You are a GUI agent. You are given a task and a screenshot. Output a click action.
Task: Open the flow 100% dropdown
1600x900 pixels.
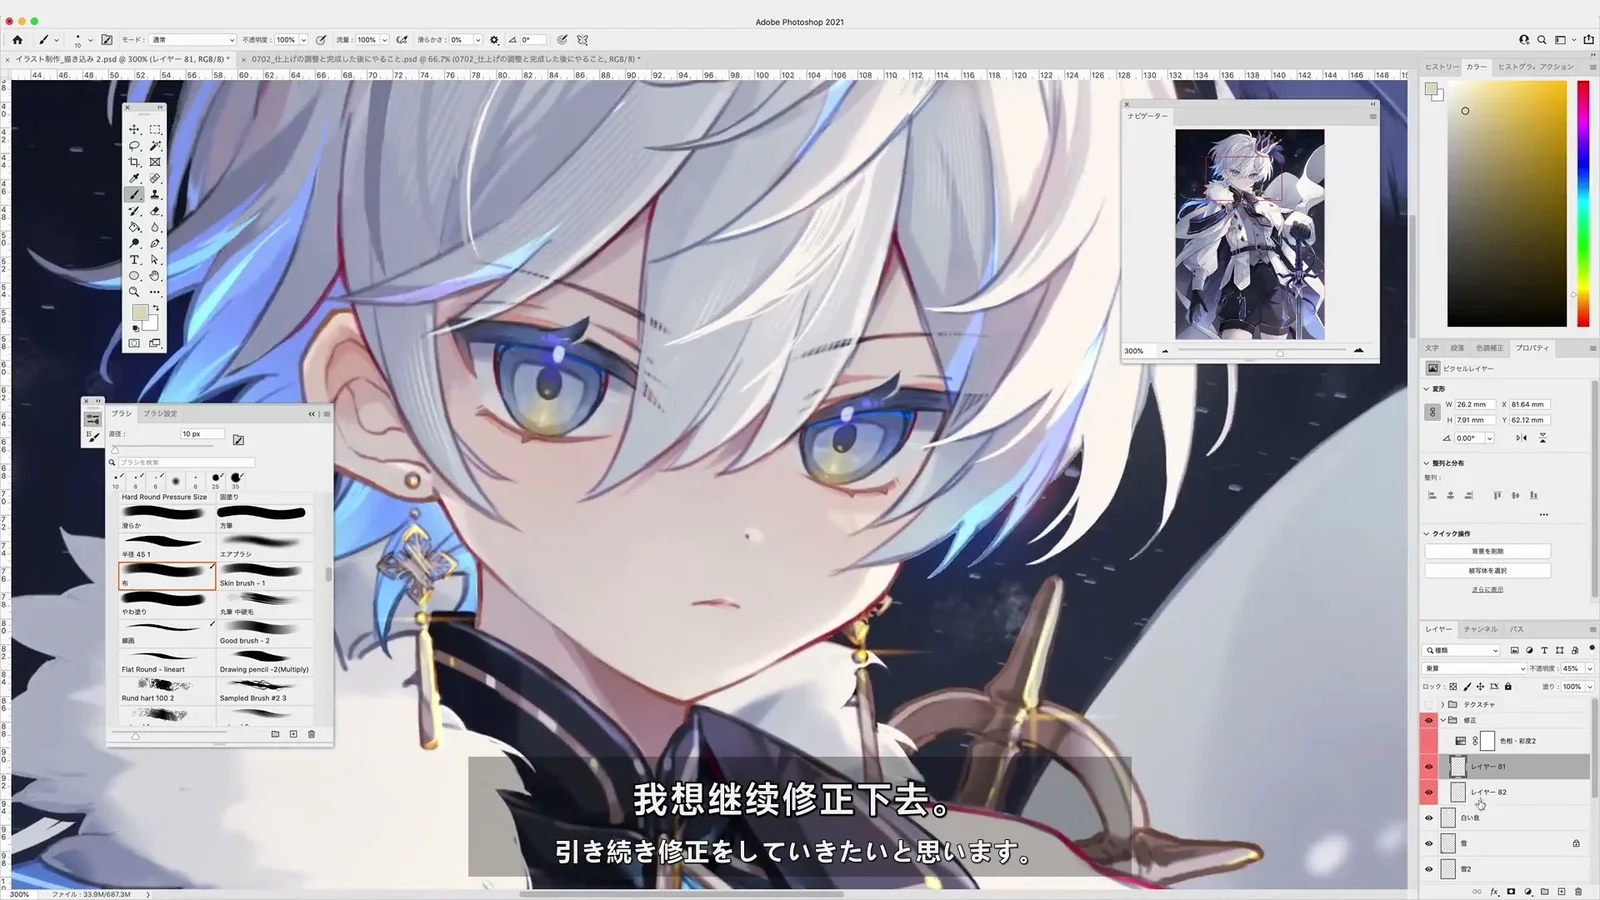tap(385, 40)
